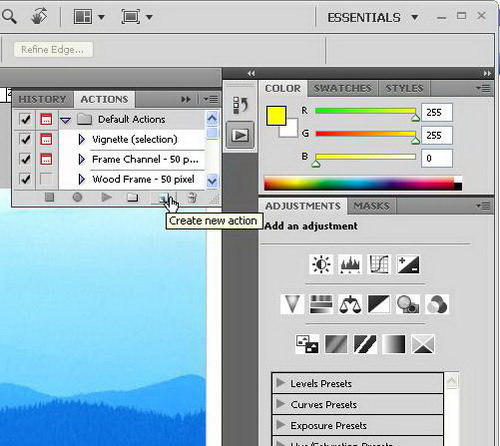This screenshot has height=446, width=500.
Task: Open the Arrange Documents dropdown arrow
Action: pyautogui.click(x=101, y=17)
